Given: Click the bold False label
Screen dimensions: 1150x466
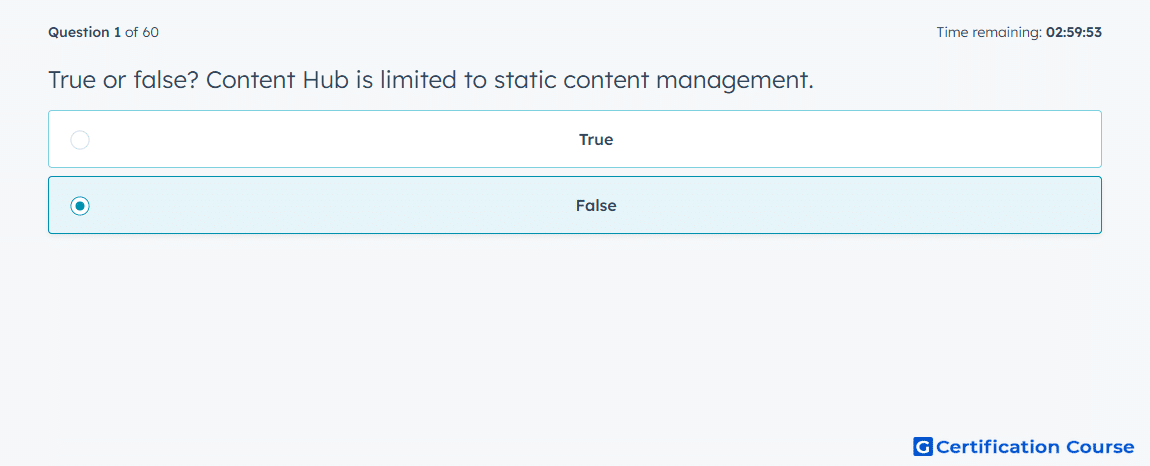Looking at the screenshot, I should point(596,206).
